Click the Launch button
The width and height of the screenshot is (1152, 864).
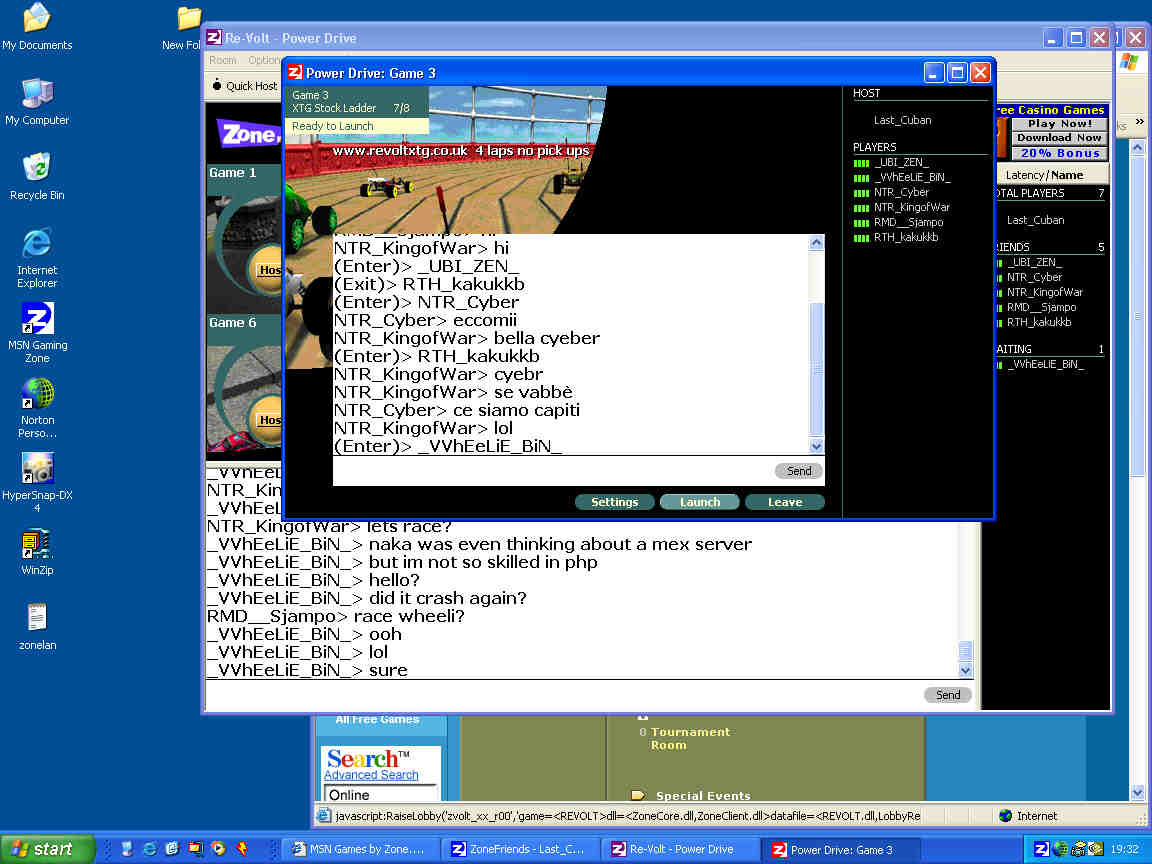699,502
